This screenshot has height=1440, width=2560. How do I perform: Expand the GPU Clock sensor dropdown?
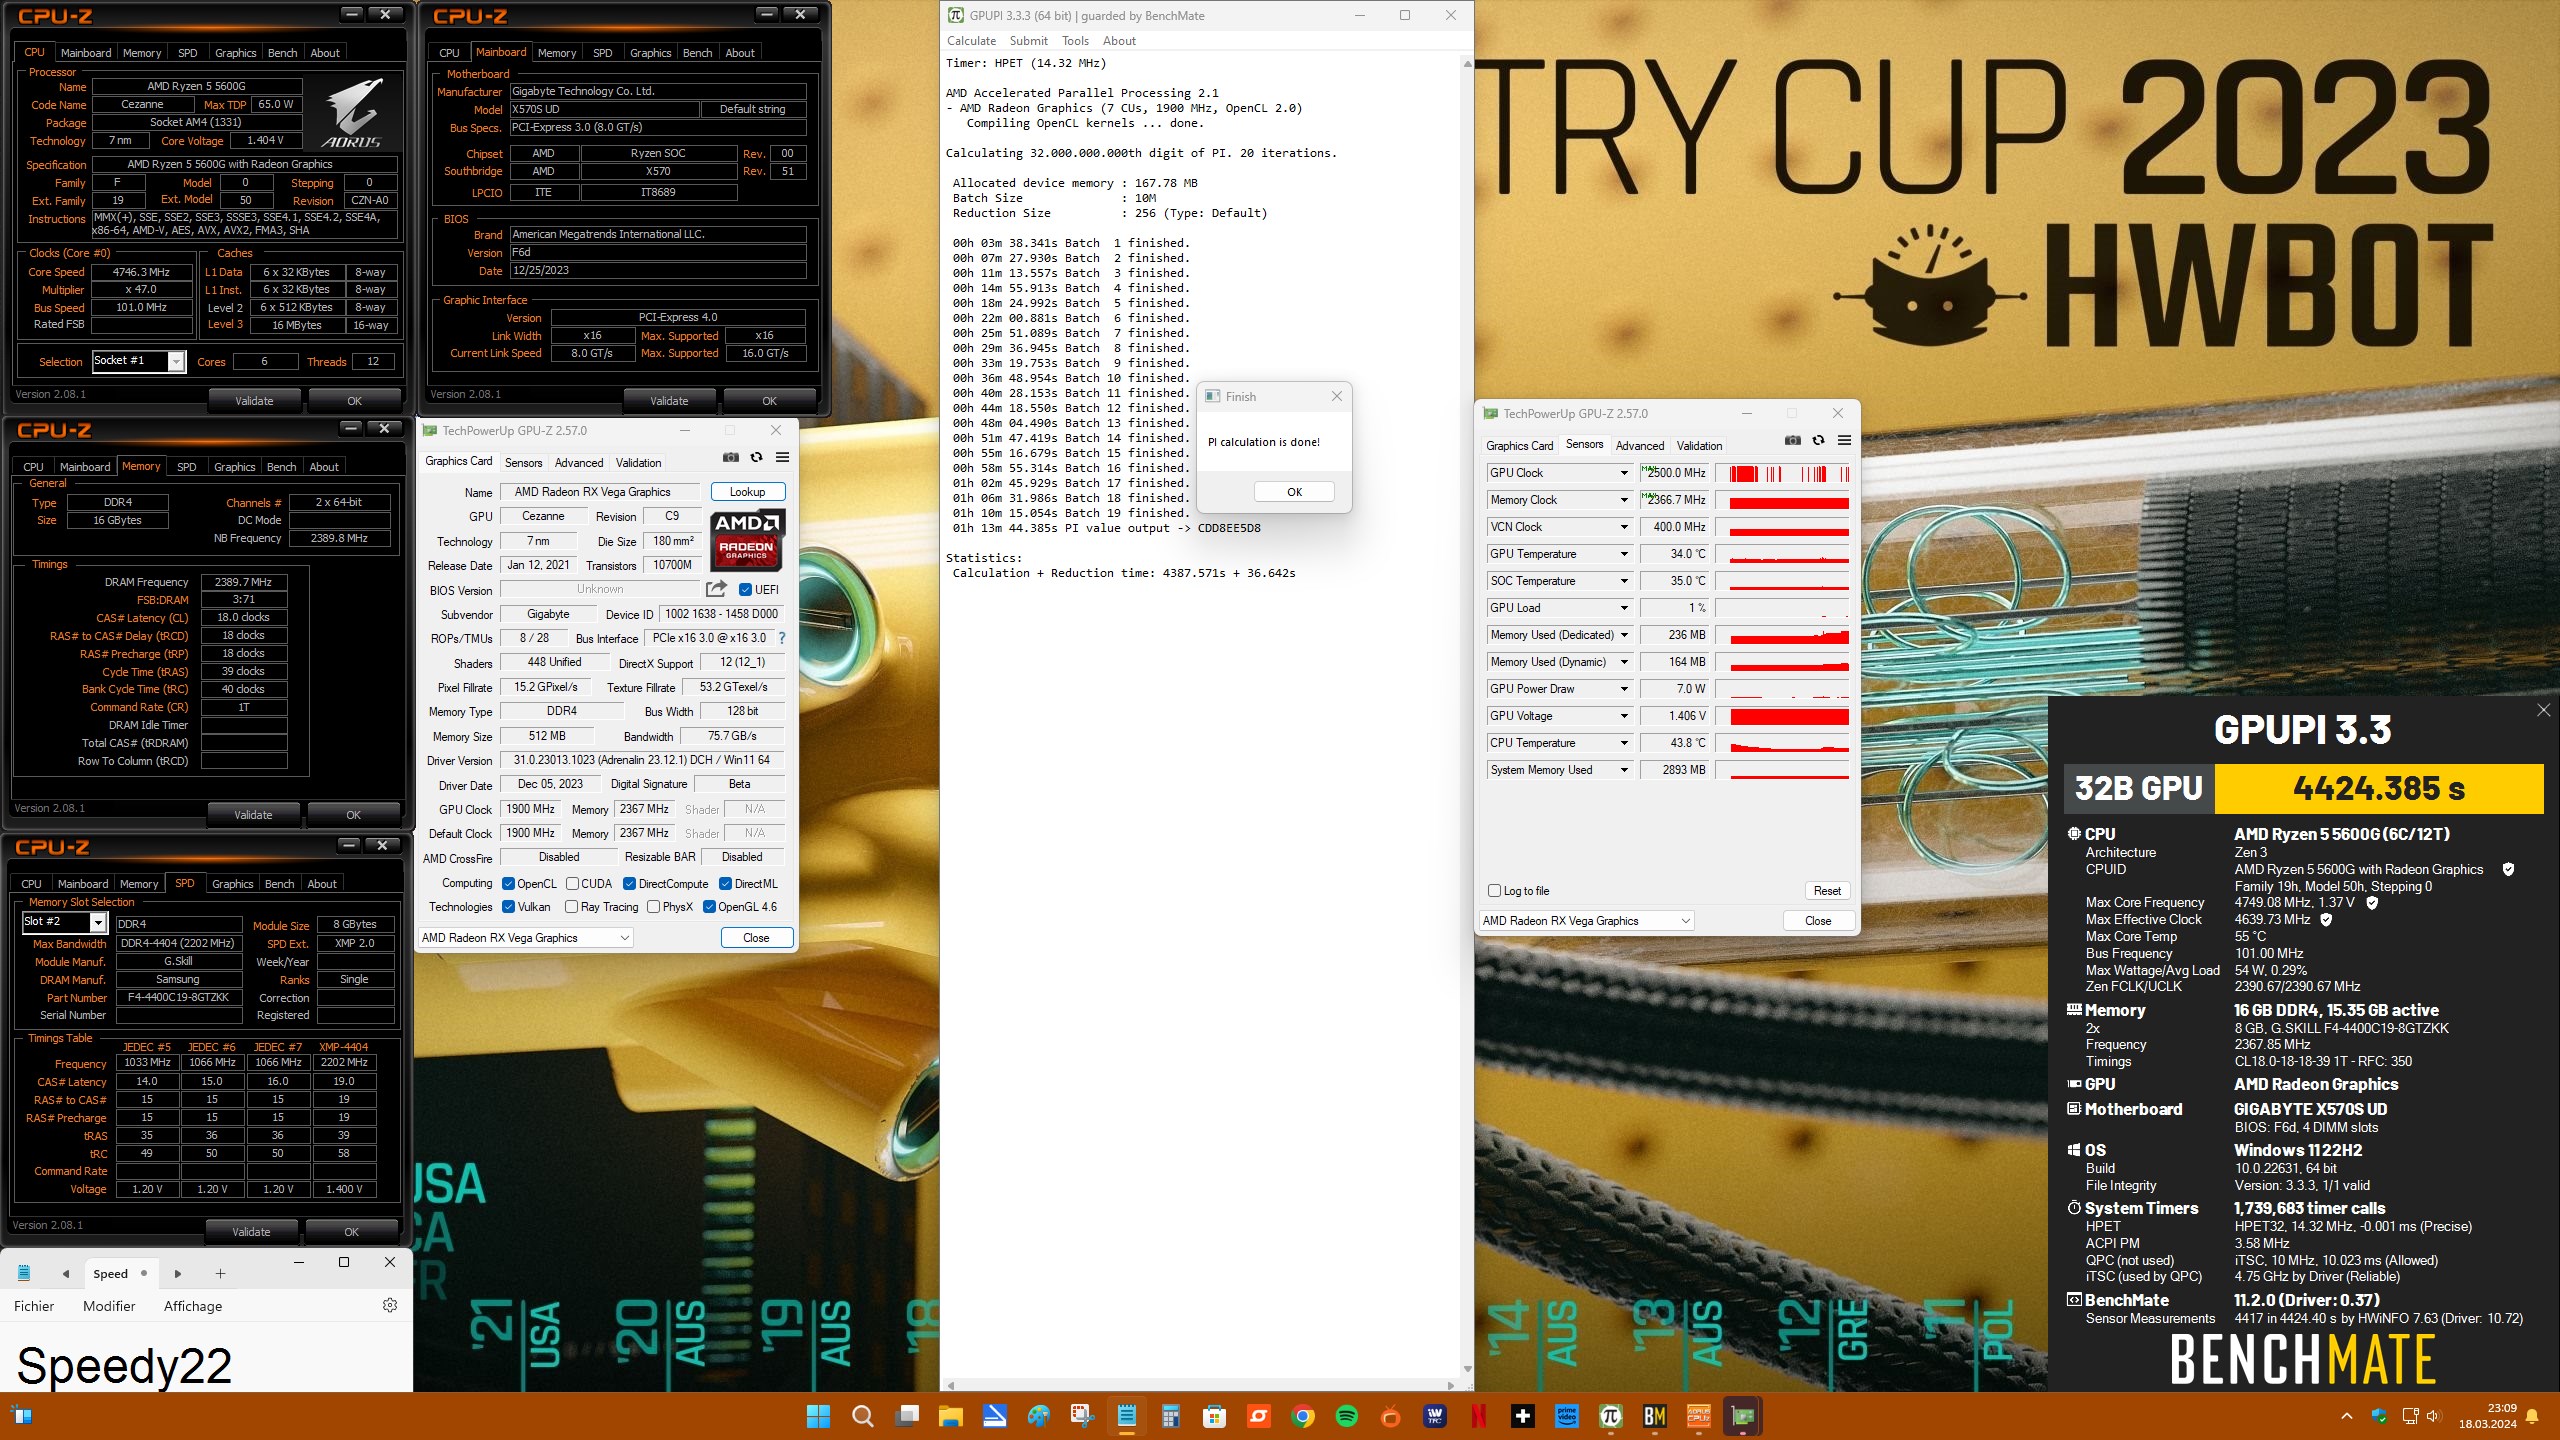[1624, 473]
